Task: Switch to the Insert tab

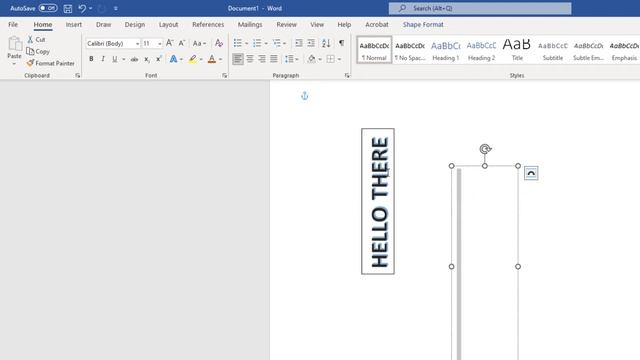Action: point(74,24)
